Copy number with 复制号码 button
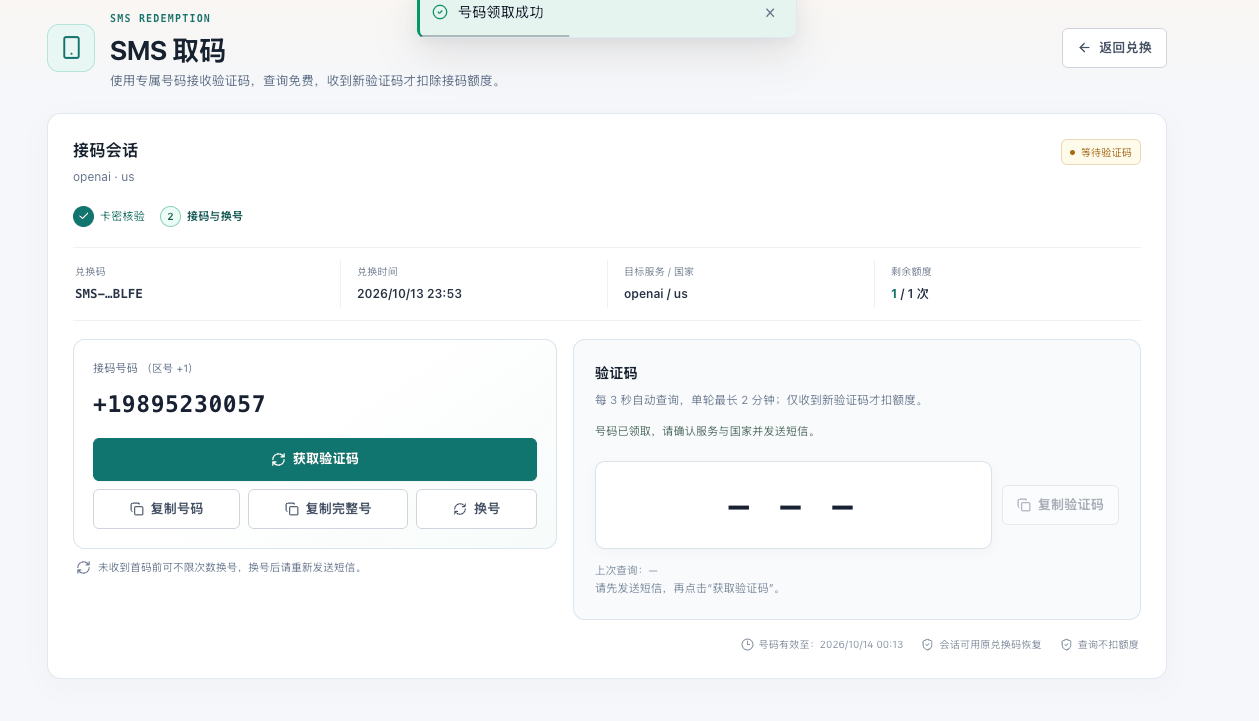The width and height of the screenshot is (1259, 721). tap(166, 509)
